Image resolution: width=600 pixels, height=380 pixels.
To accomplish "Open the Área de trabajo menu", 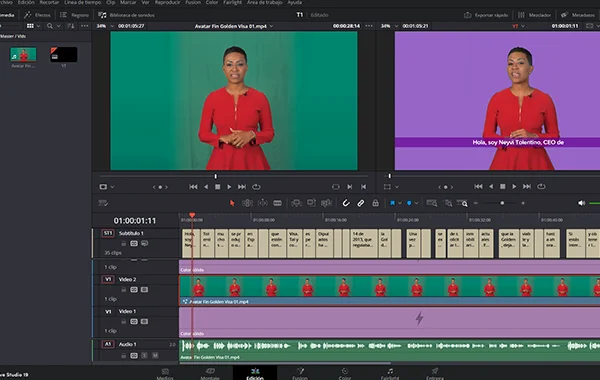I will (264, 2).
